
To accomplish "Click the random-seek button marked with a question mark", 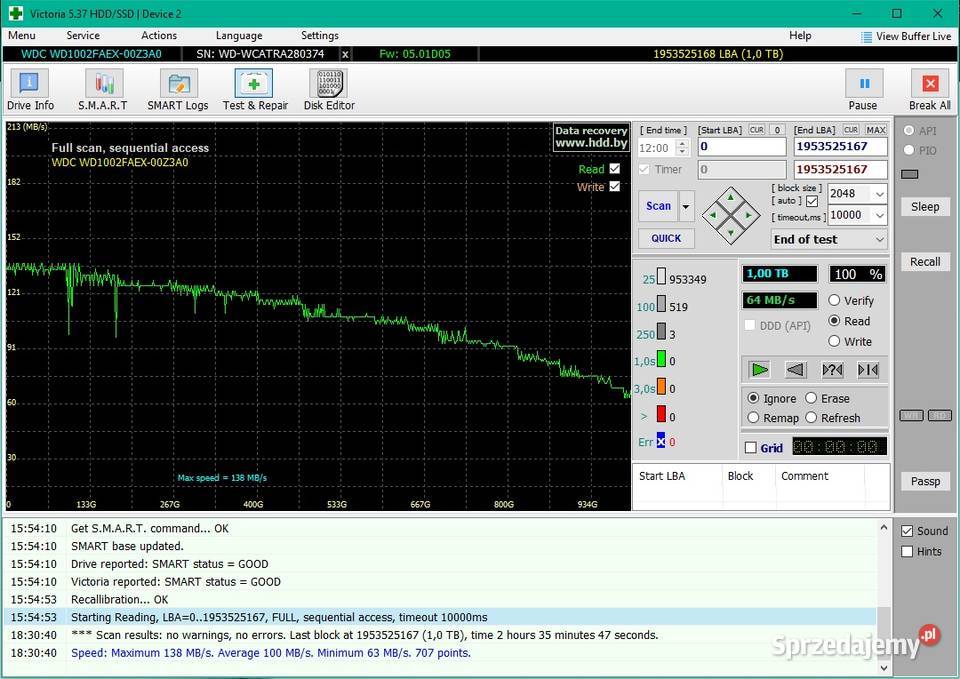I will click(x=832, y=369).
